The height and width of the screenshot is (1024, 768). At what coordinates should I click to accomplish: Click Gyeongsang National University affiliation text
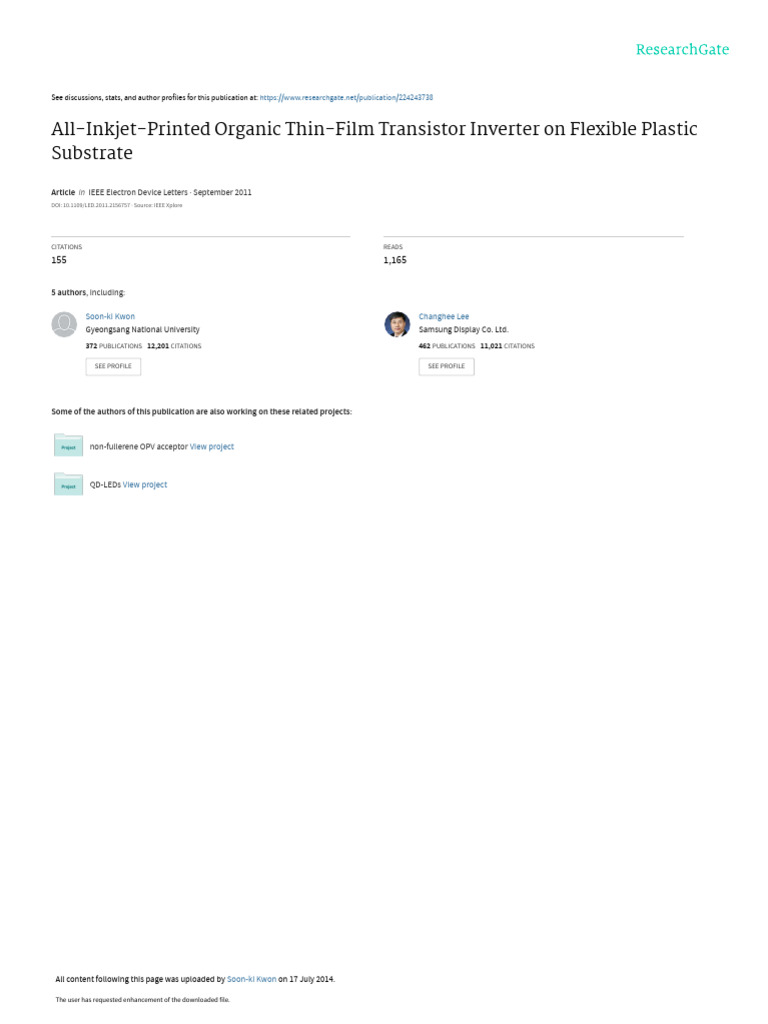[x=142, y=330]
